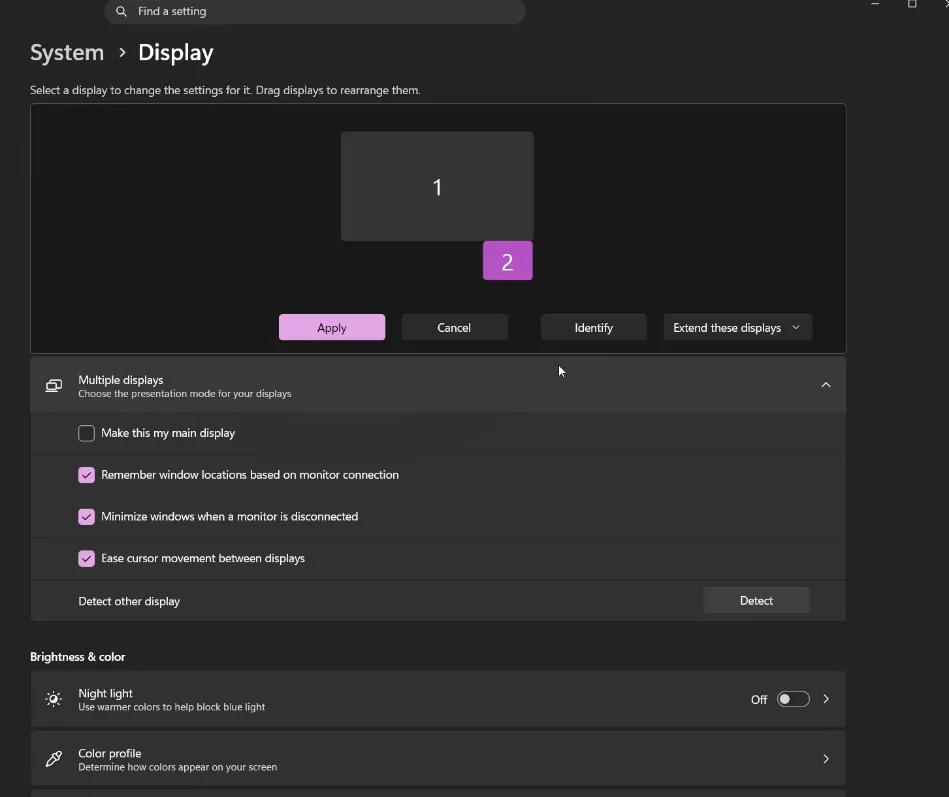Maximize the Settings window
949x797 pixels.
point(911,4)
